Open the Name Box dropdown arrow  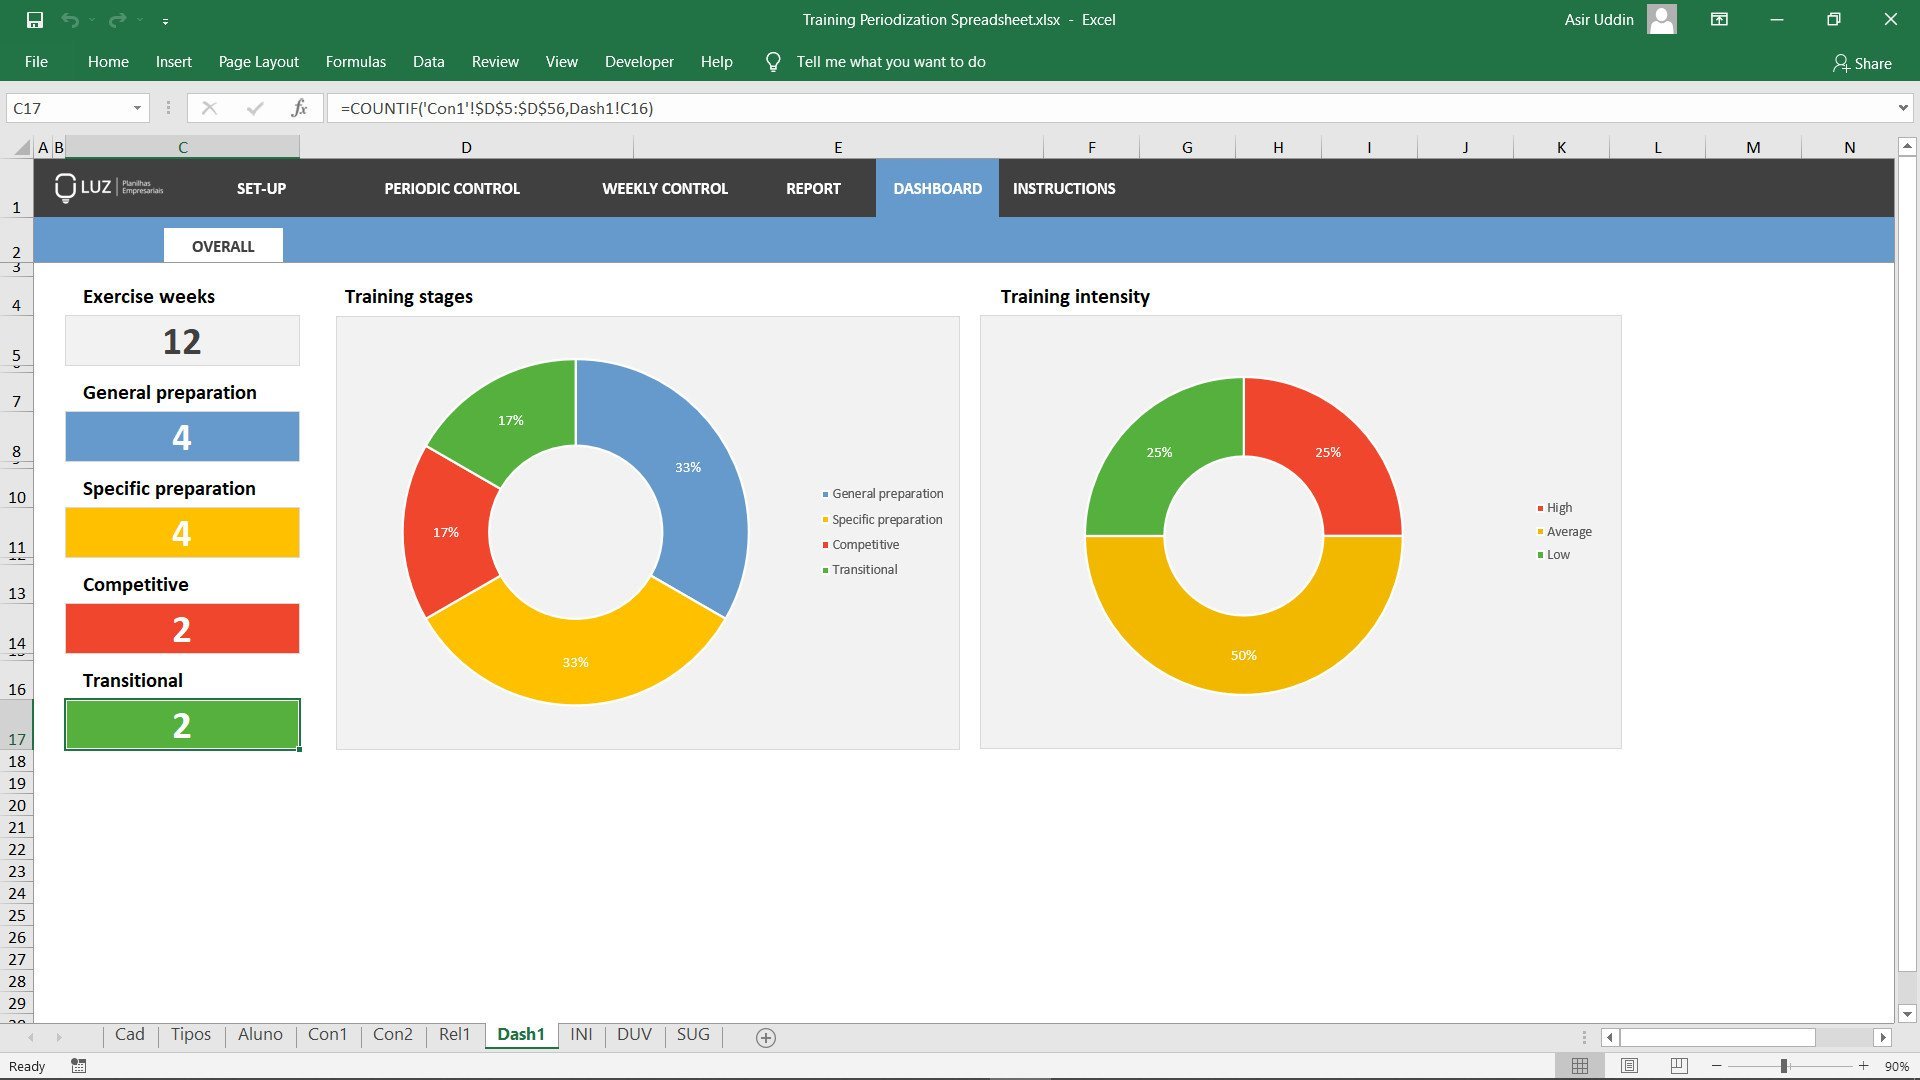click(137, 108)
